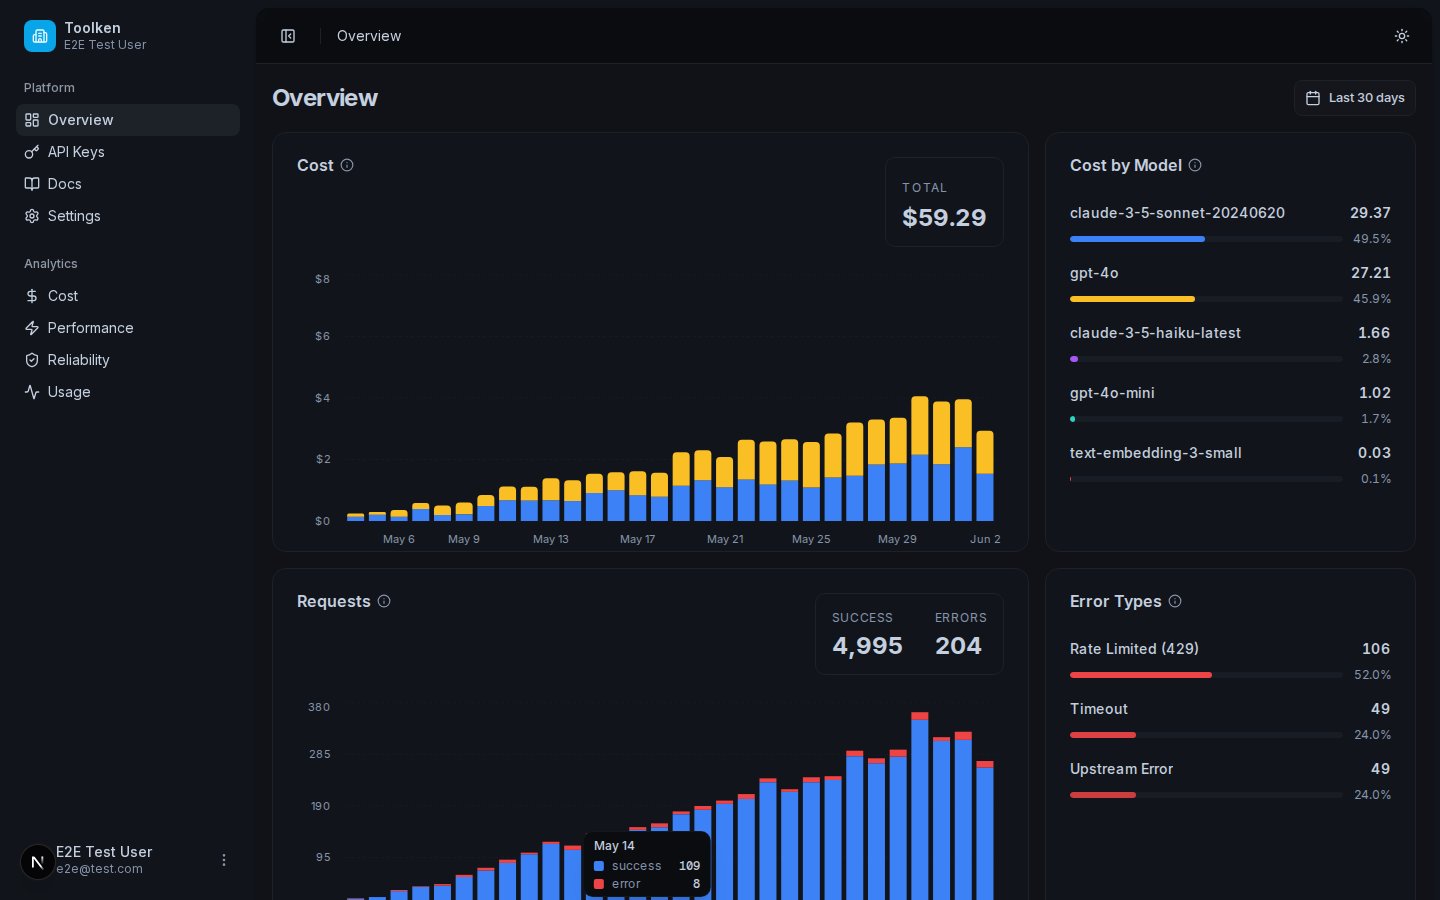Click the lightning icon beside Performance

pos(32,328)
